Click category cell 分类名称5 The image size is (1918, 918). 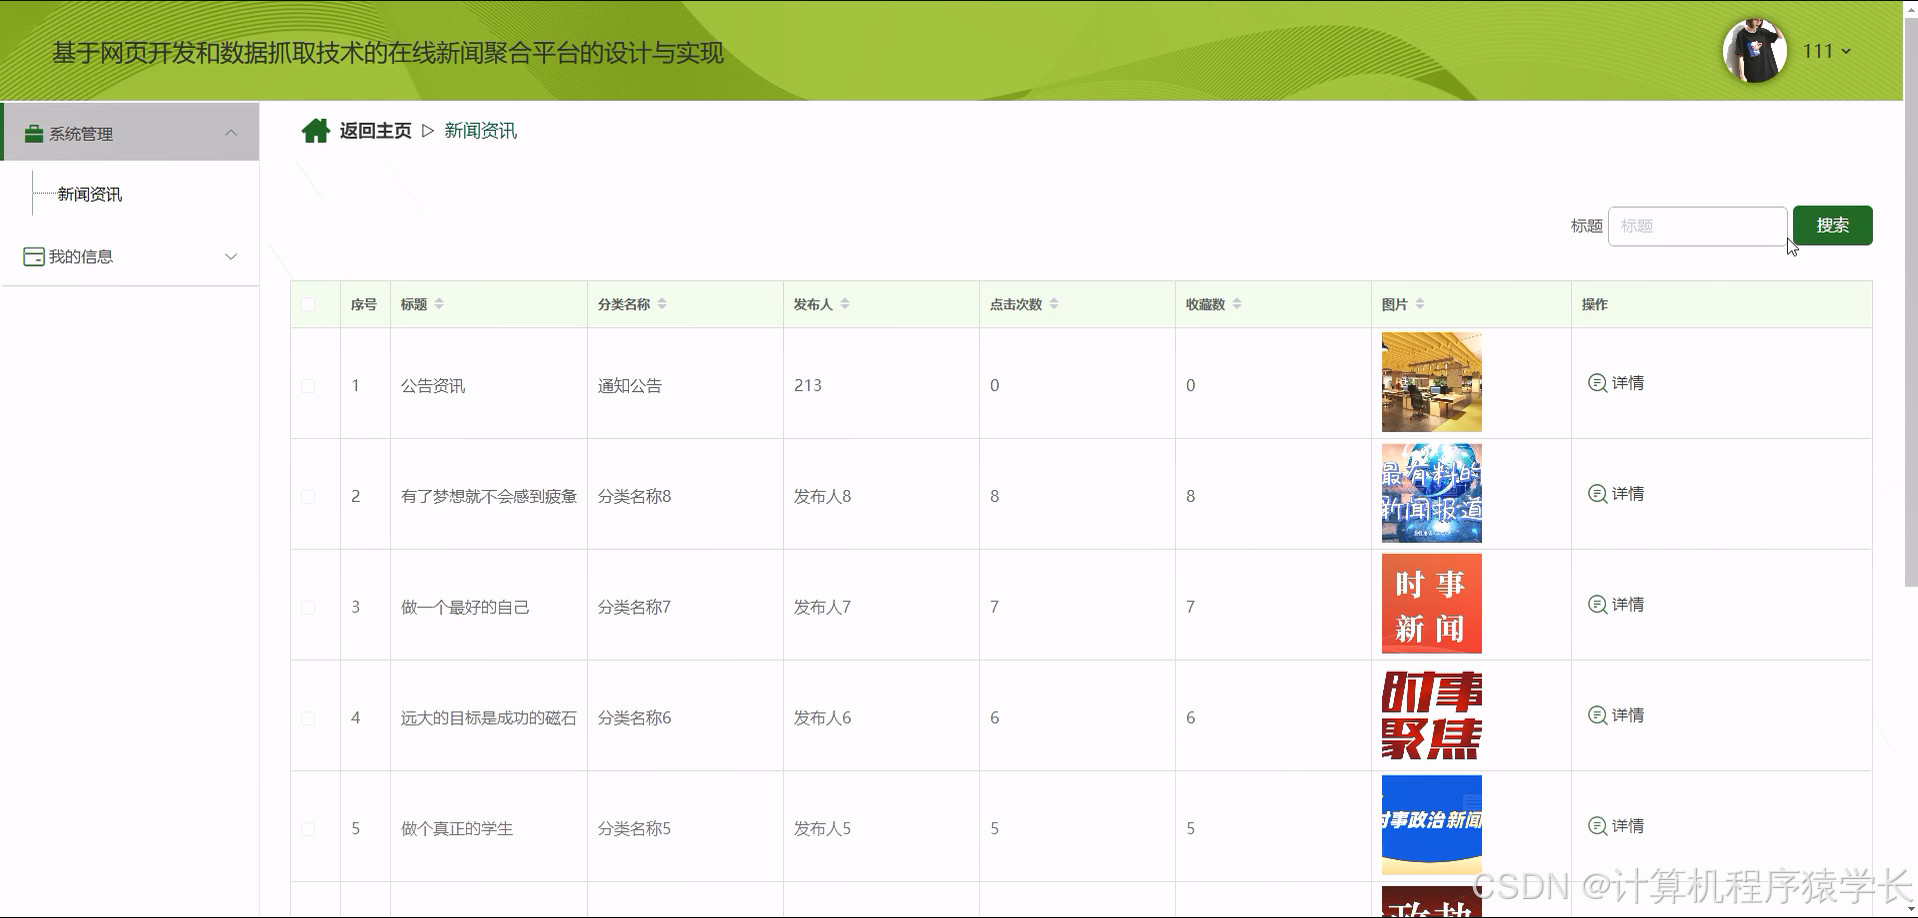(x=634, y=829)
